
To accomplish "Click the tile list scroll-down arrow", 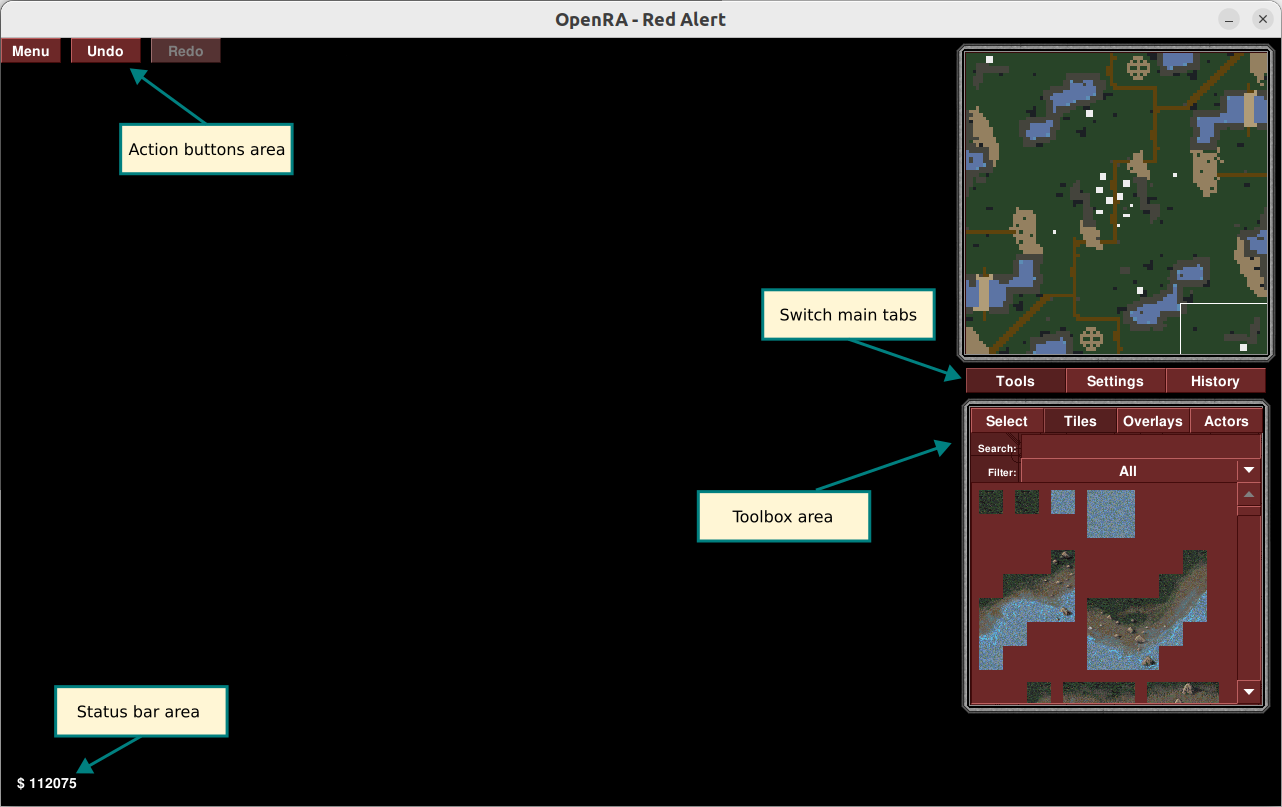I will point(1249,691).
